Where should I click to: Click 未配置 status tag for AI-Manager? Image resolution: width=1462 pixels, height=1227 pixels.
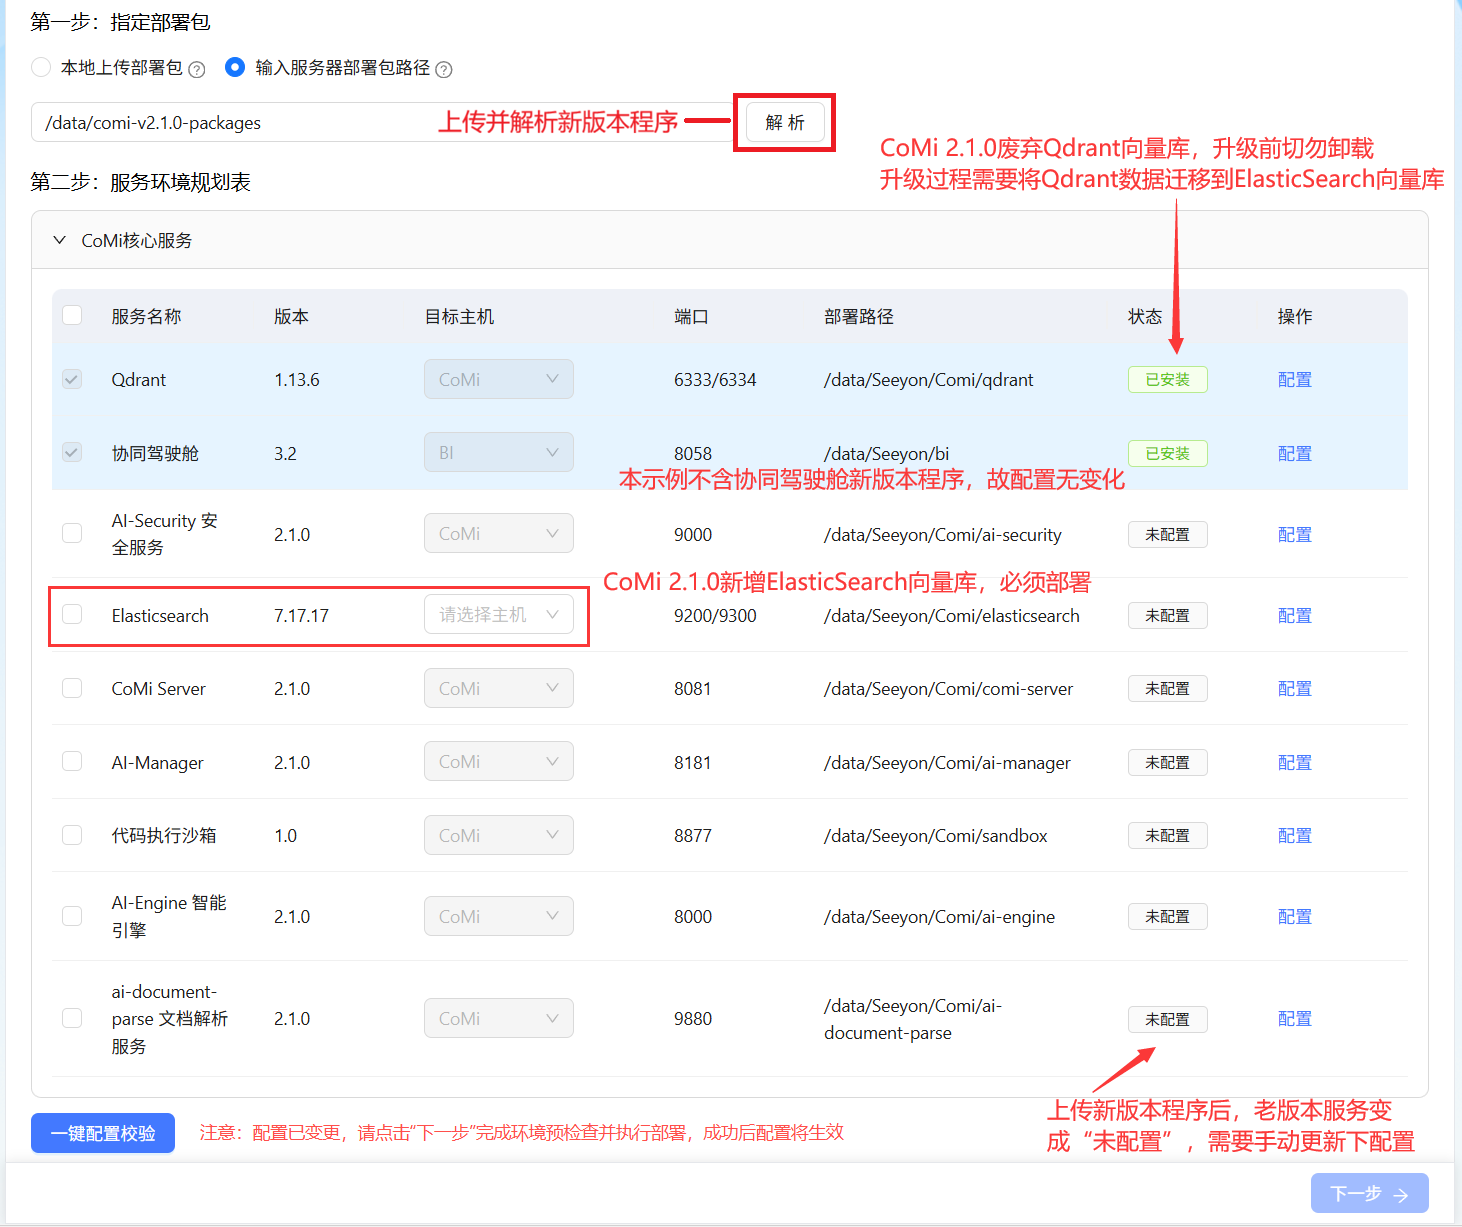tap(1168, 763)
